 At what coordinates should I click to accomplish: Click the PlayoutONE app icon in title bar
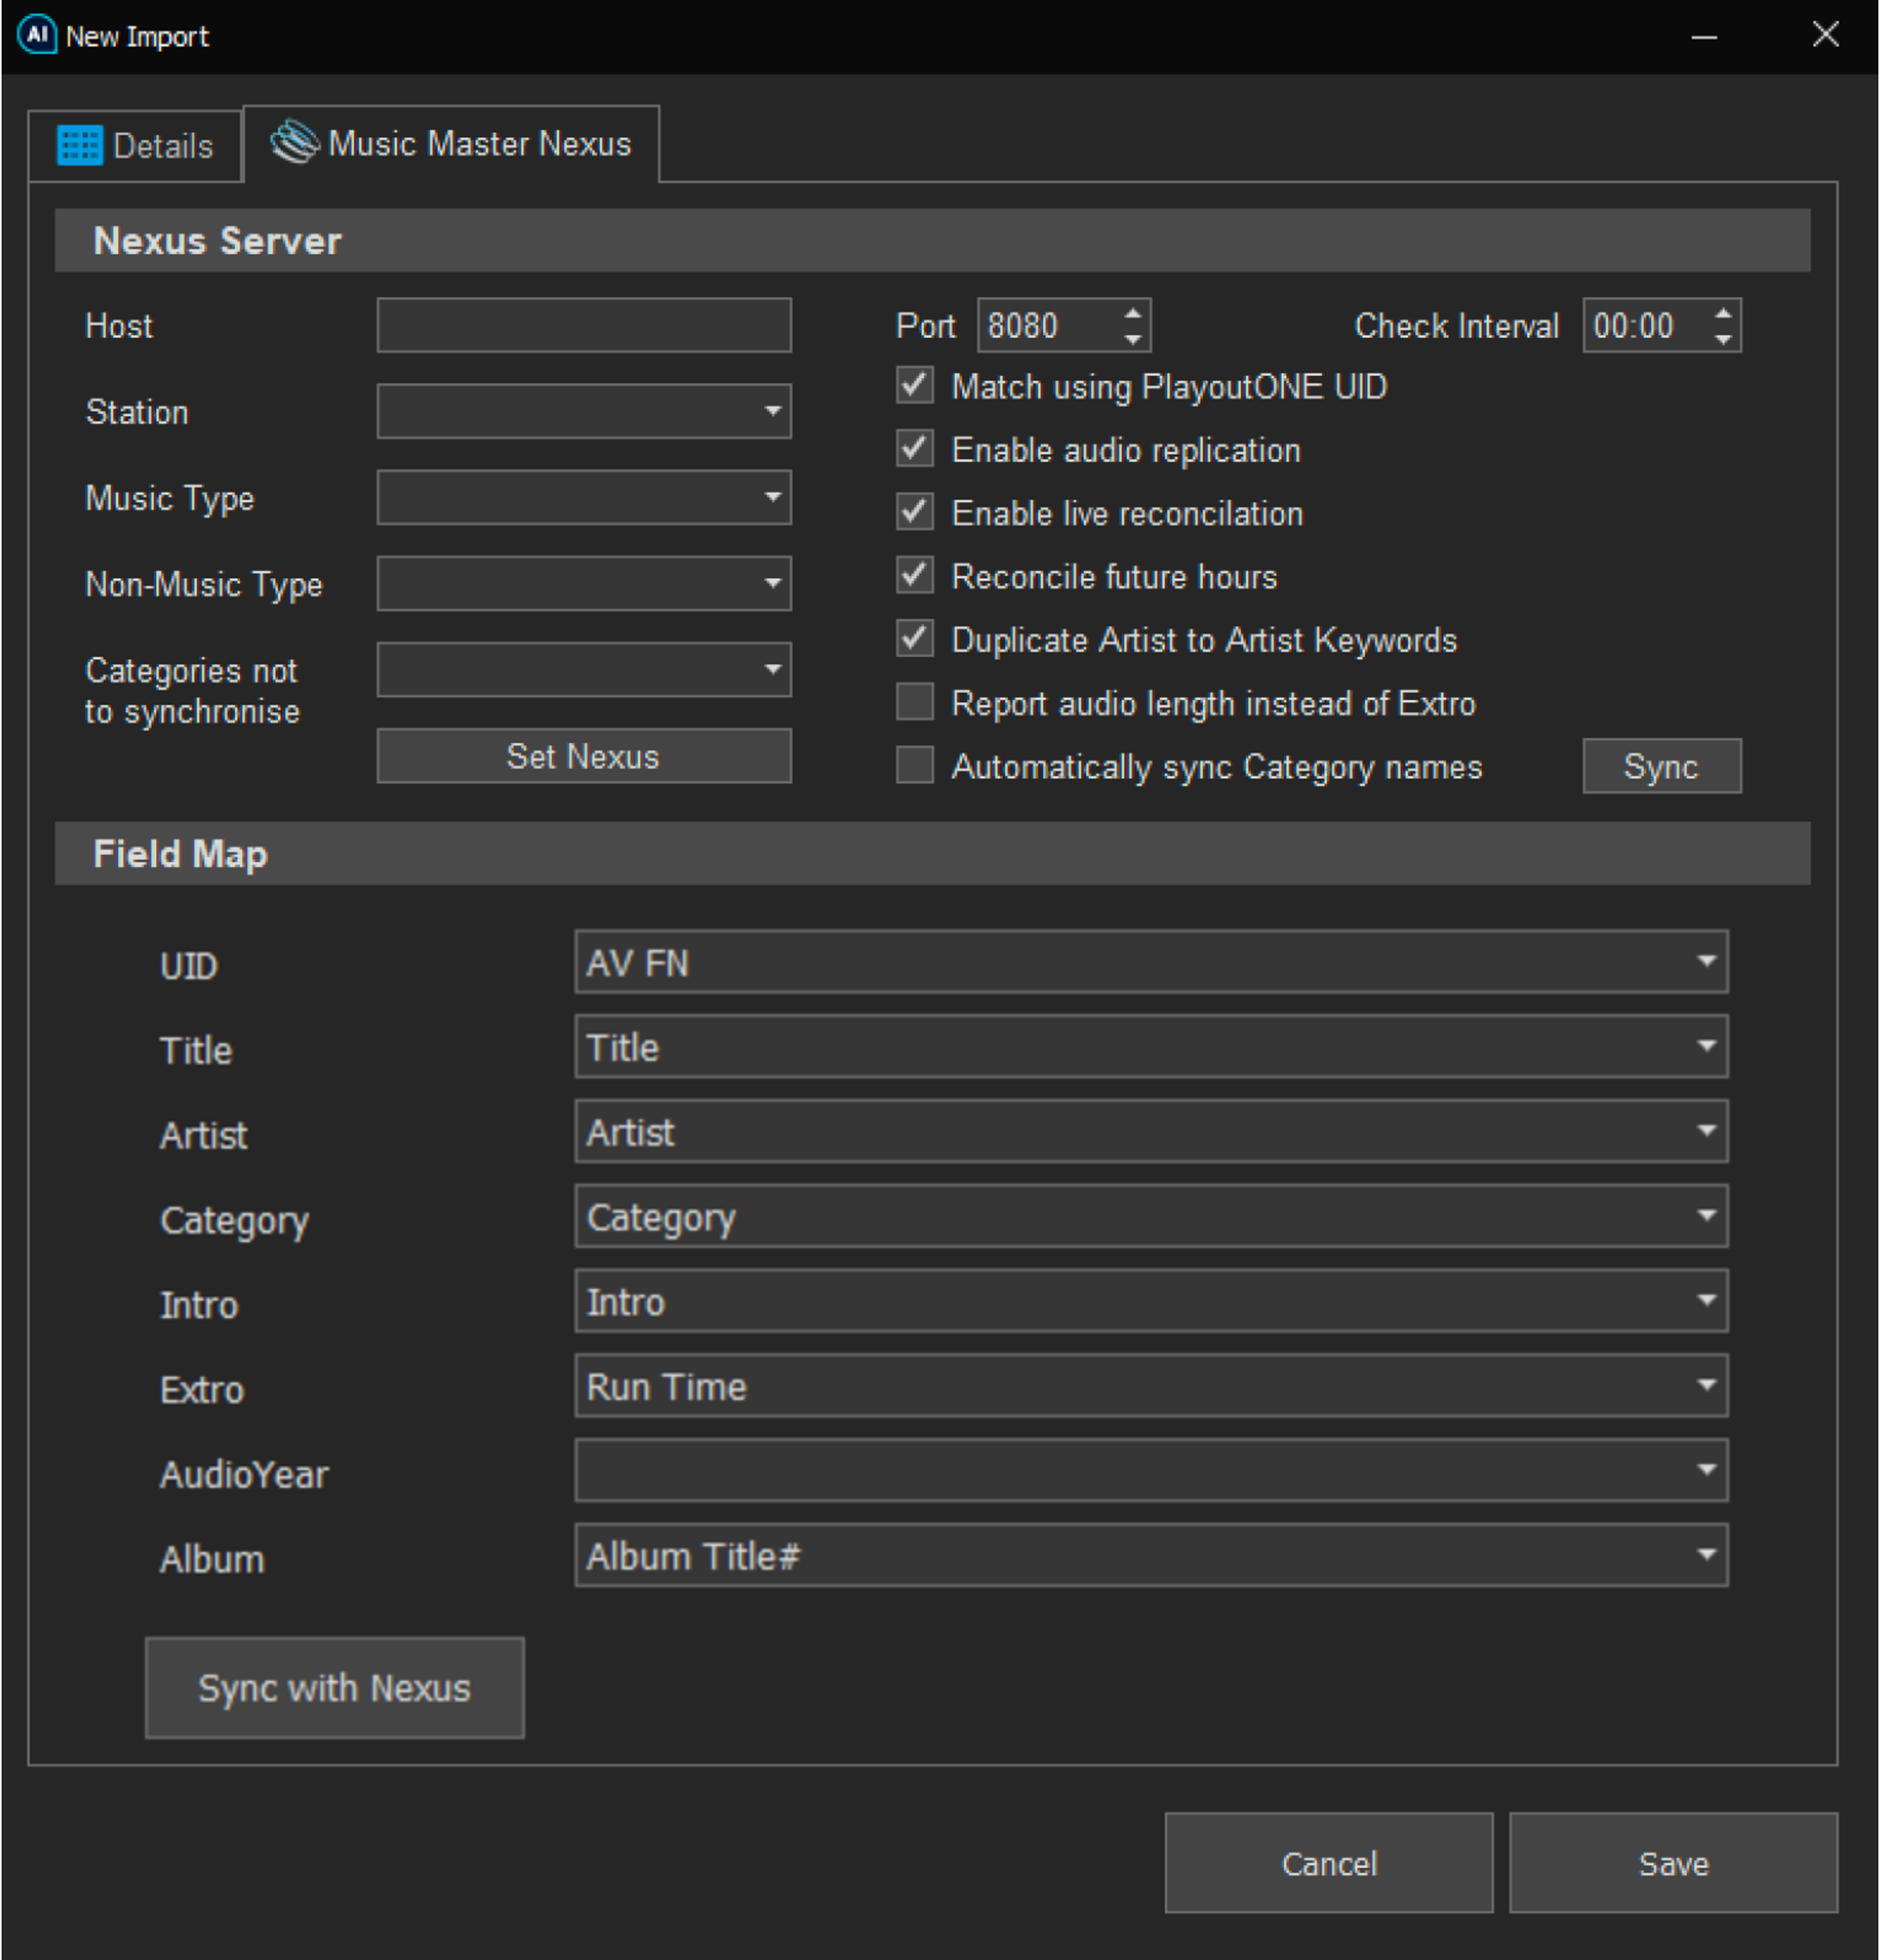(x=37, y=35)
